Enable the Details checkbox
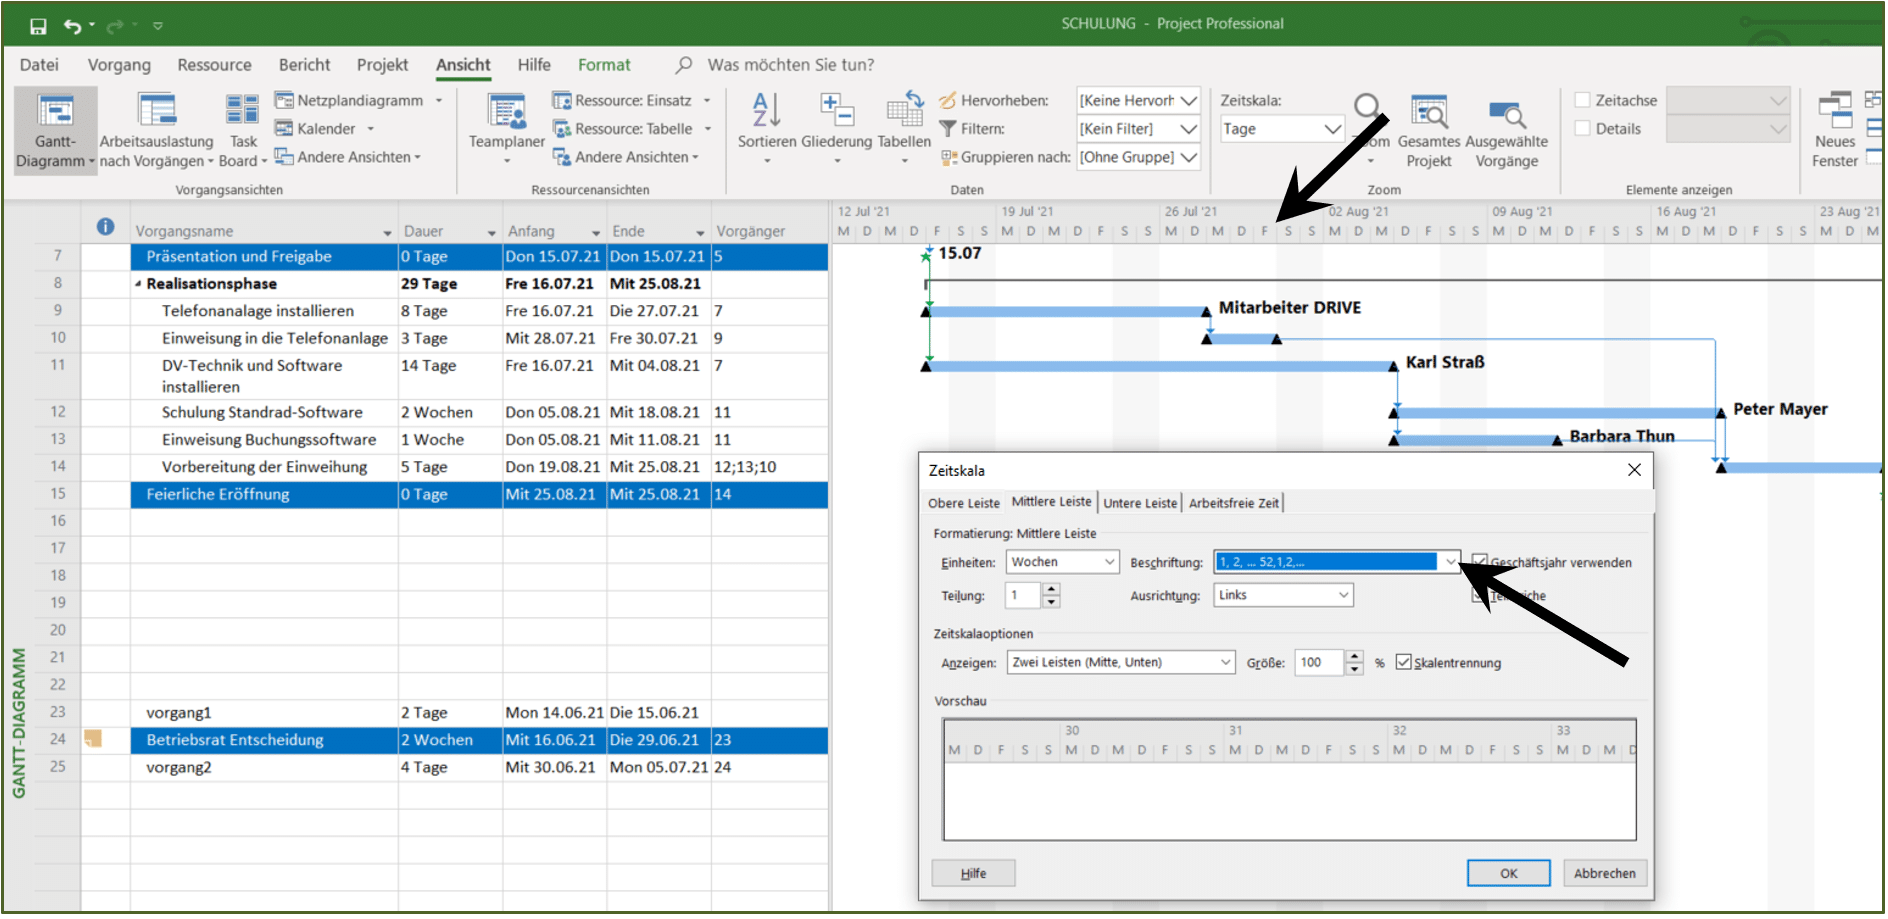The width and height of the screenshot is (1888, 919). click(x=1583, y=128)
